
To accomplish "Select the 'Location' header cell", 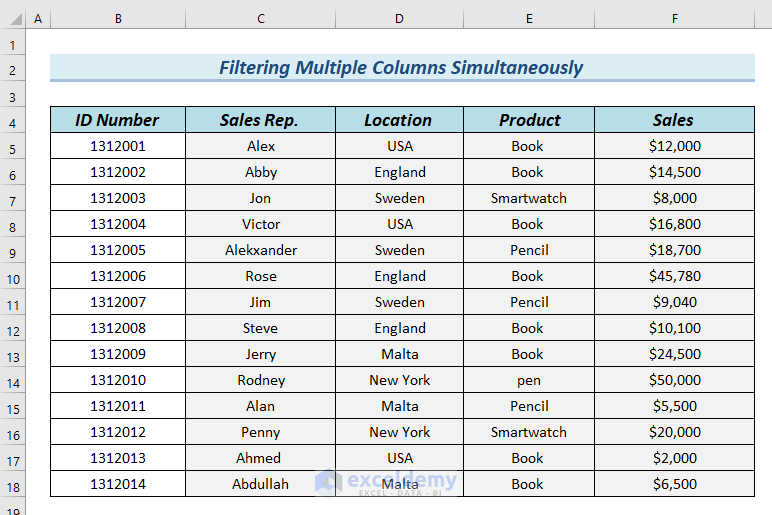I will point(399,120).
